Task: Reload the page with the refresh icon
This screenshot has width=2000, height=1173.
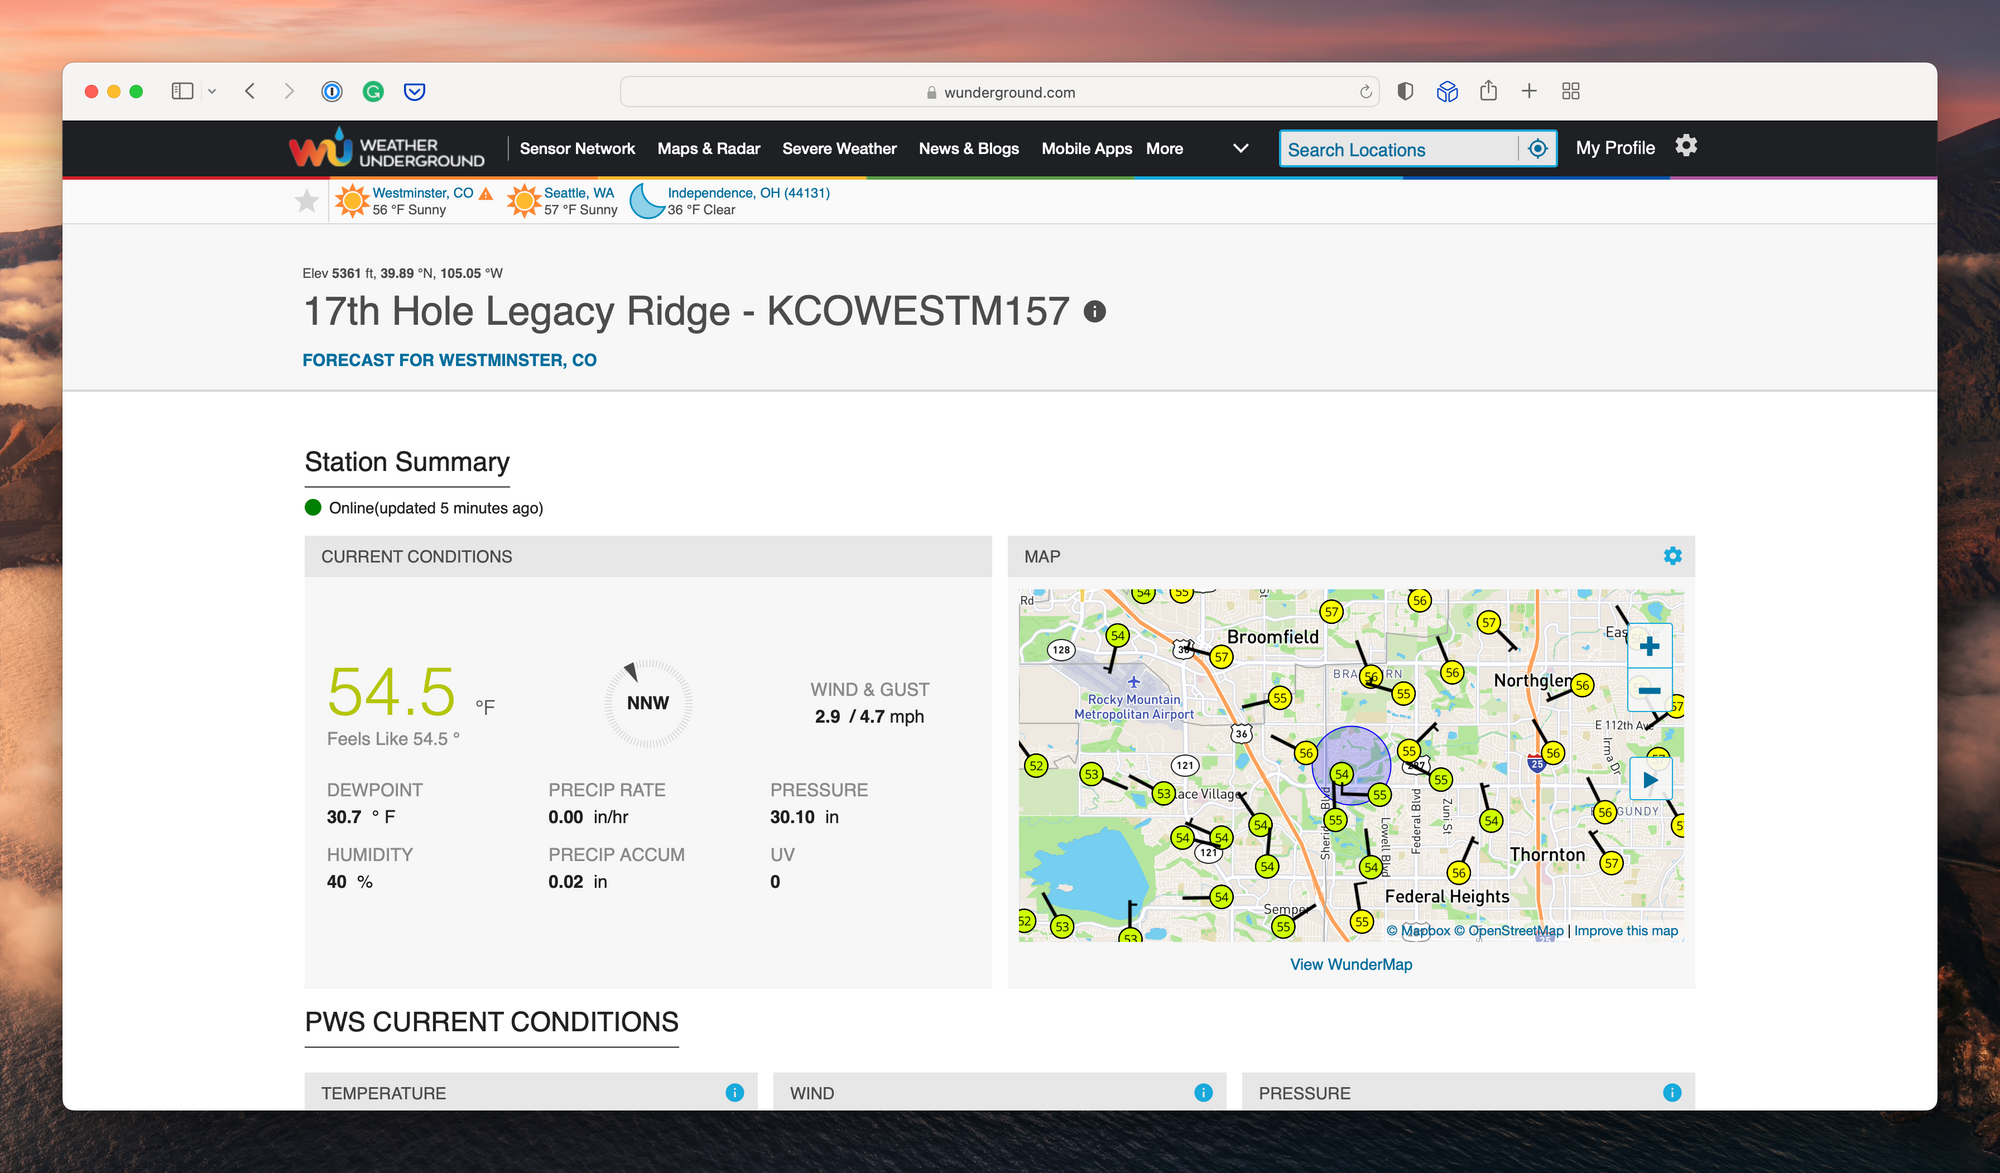Action: [x=1365, y=92]
